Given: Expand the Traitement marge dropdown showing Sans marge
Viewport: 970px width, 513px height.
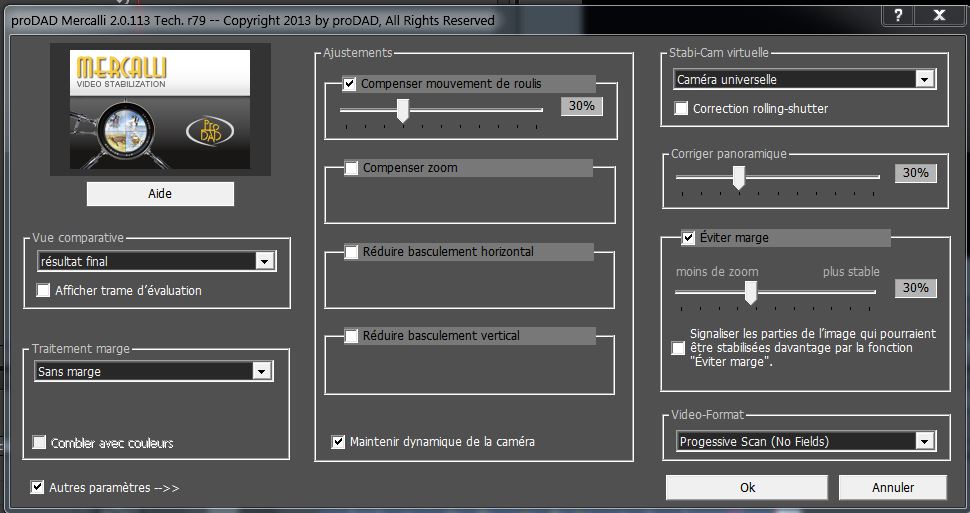Looking at the screenshot, I should pos(154,371).
